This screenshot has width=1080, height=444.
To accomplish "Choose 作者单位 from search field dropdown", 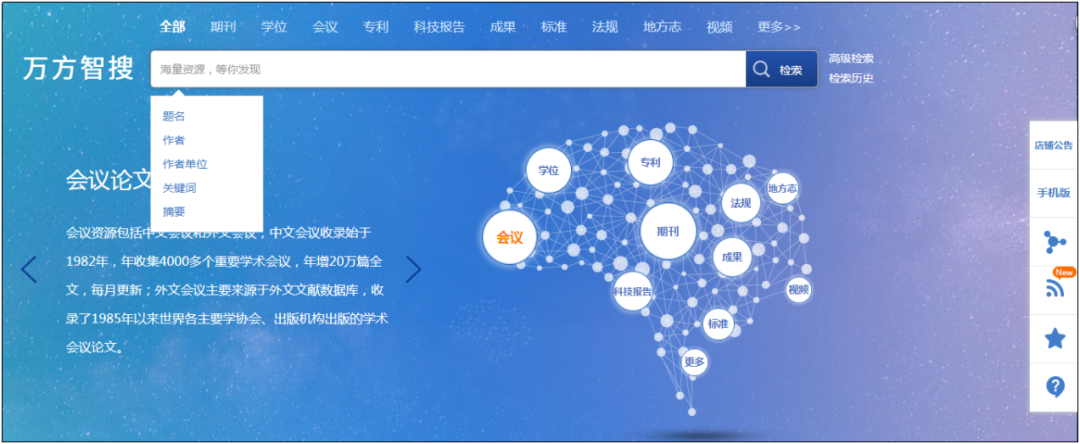I will [185, 164].
